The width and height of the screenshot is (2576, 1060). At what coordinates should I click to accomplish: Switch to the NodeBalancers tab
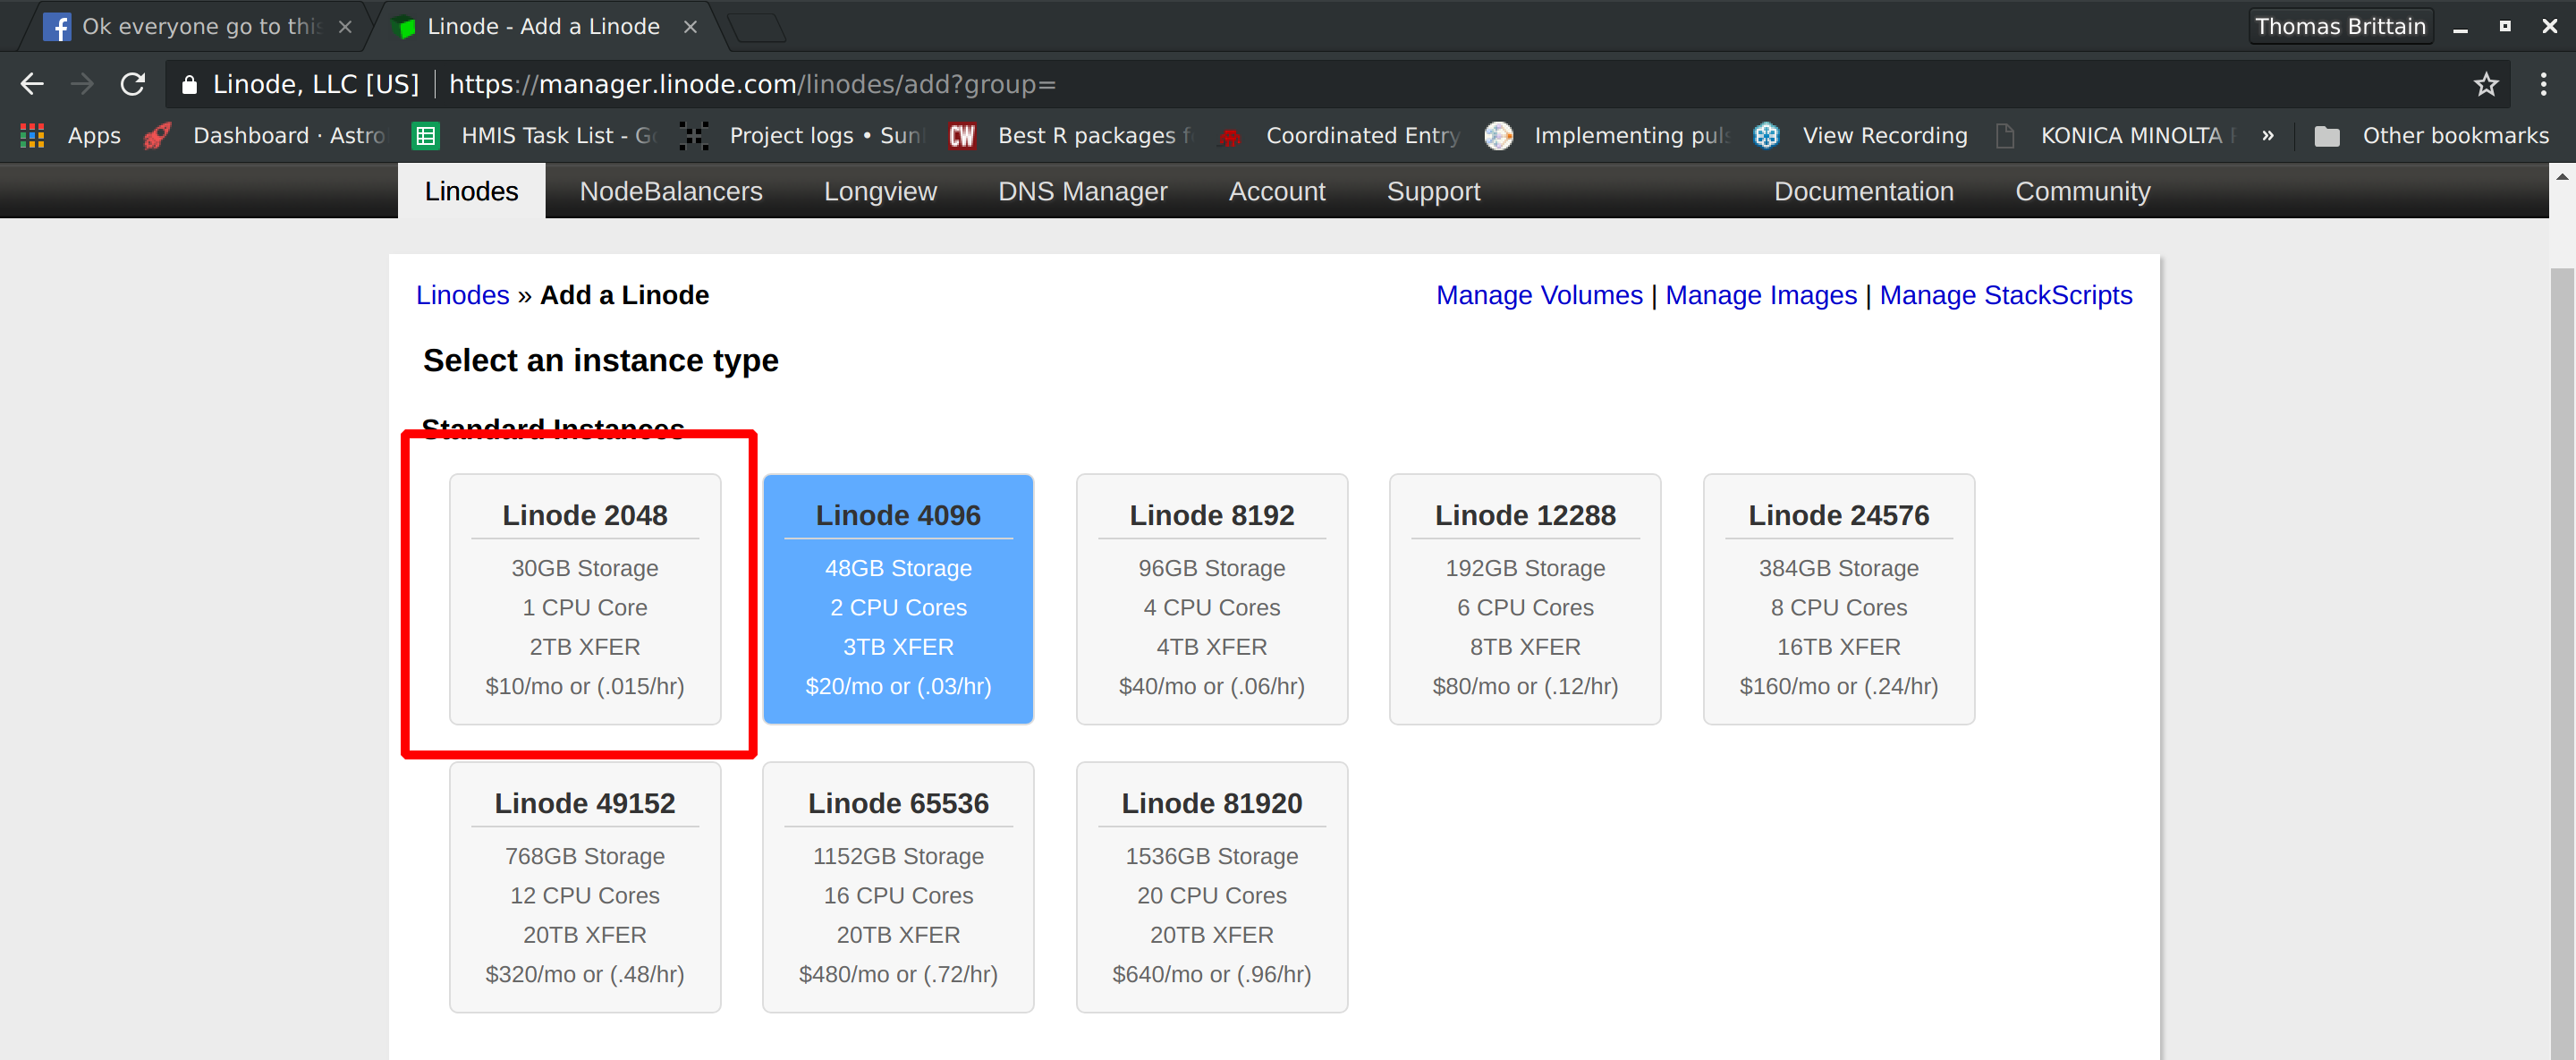click(670, 192)
